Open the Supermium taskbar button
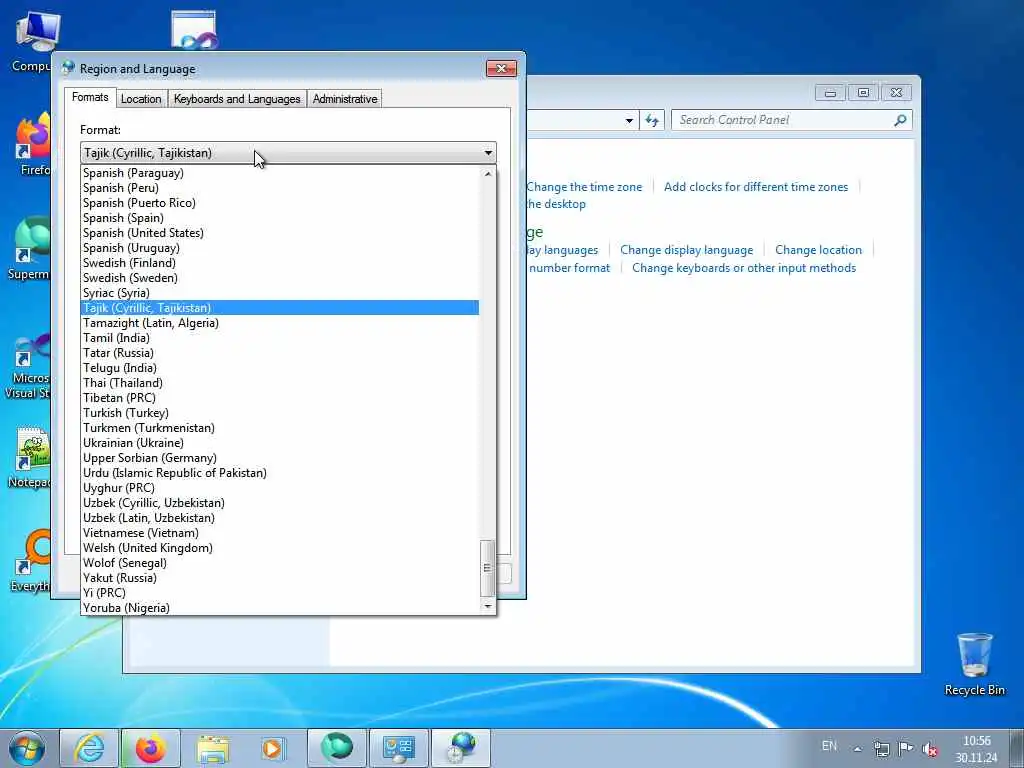The width and height of the screenshot is (1024, 768). [336, 748]
